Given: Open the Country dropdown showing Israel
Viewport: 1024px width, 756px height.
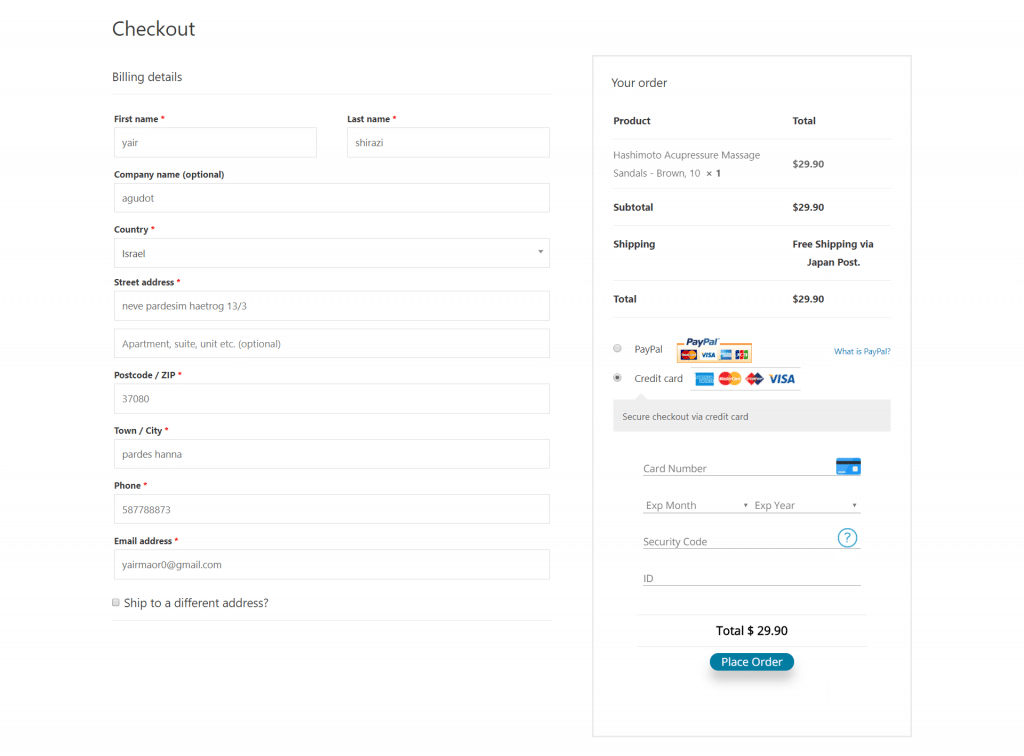Looking at the screenshot, I should click(331, 253).
